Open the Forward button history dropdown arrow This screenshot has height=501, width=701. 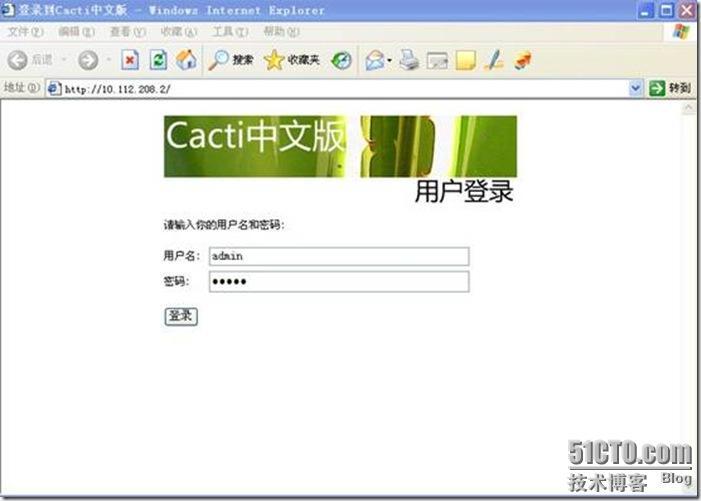(x=109, y=60)
